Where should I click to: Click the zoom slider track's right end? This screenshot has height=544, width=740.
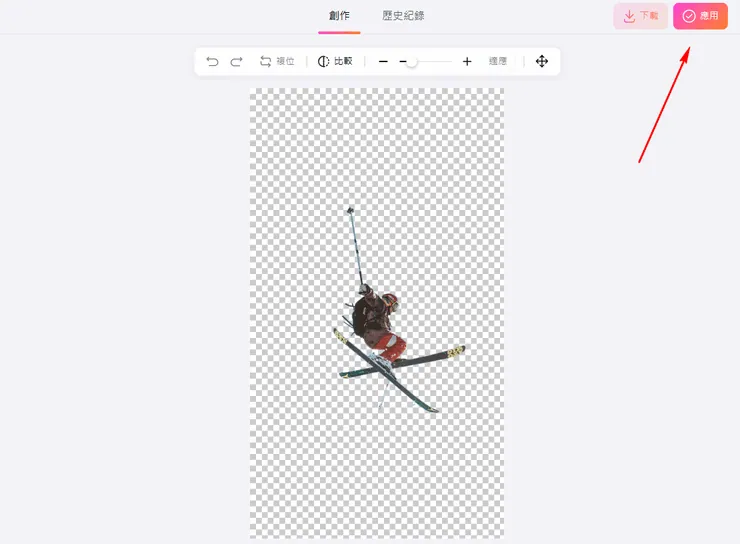pos(449,62)
